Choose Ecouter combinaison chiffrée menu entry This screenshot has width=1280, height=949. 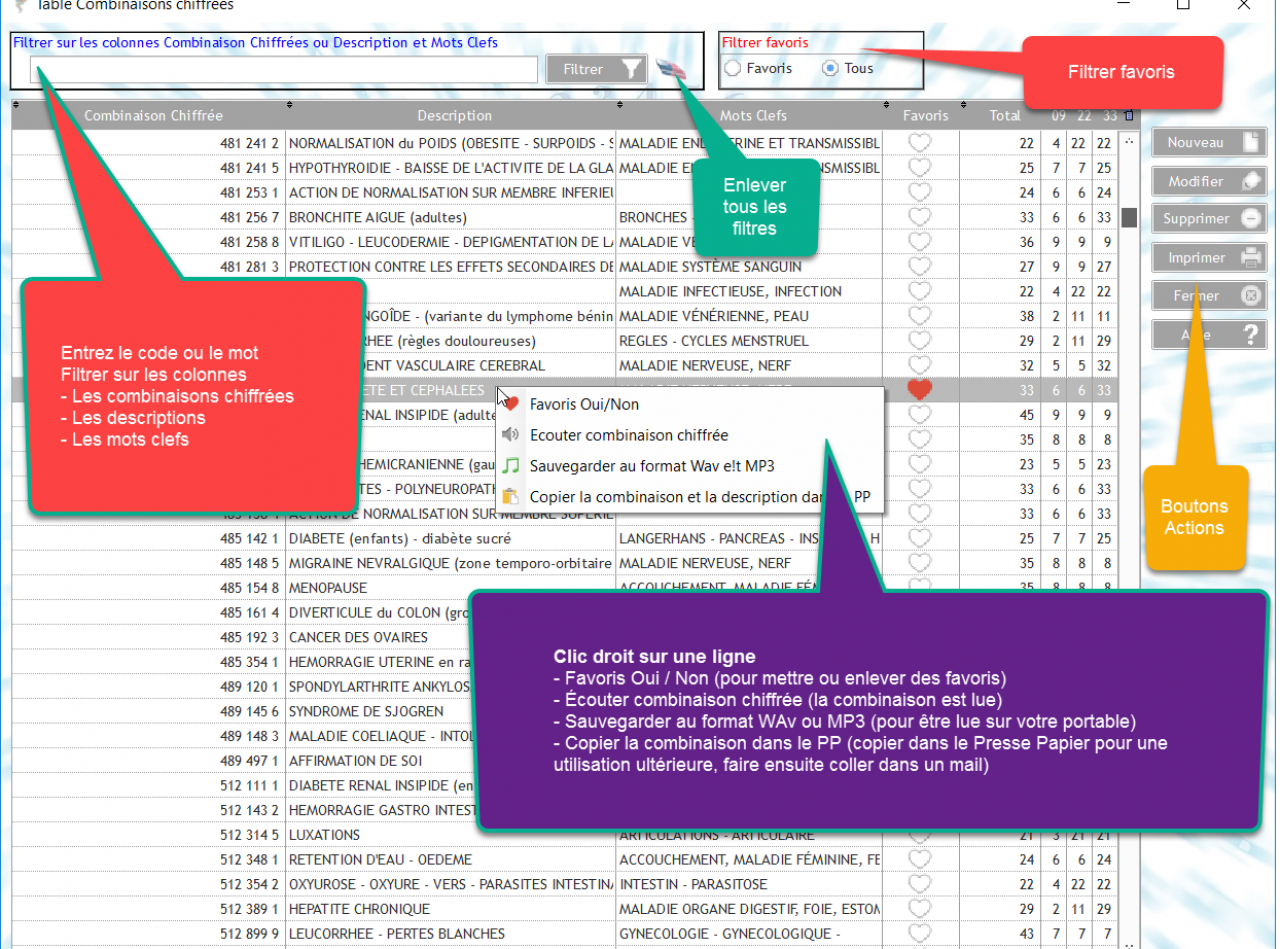[628, 435]
